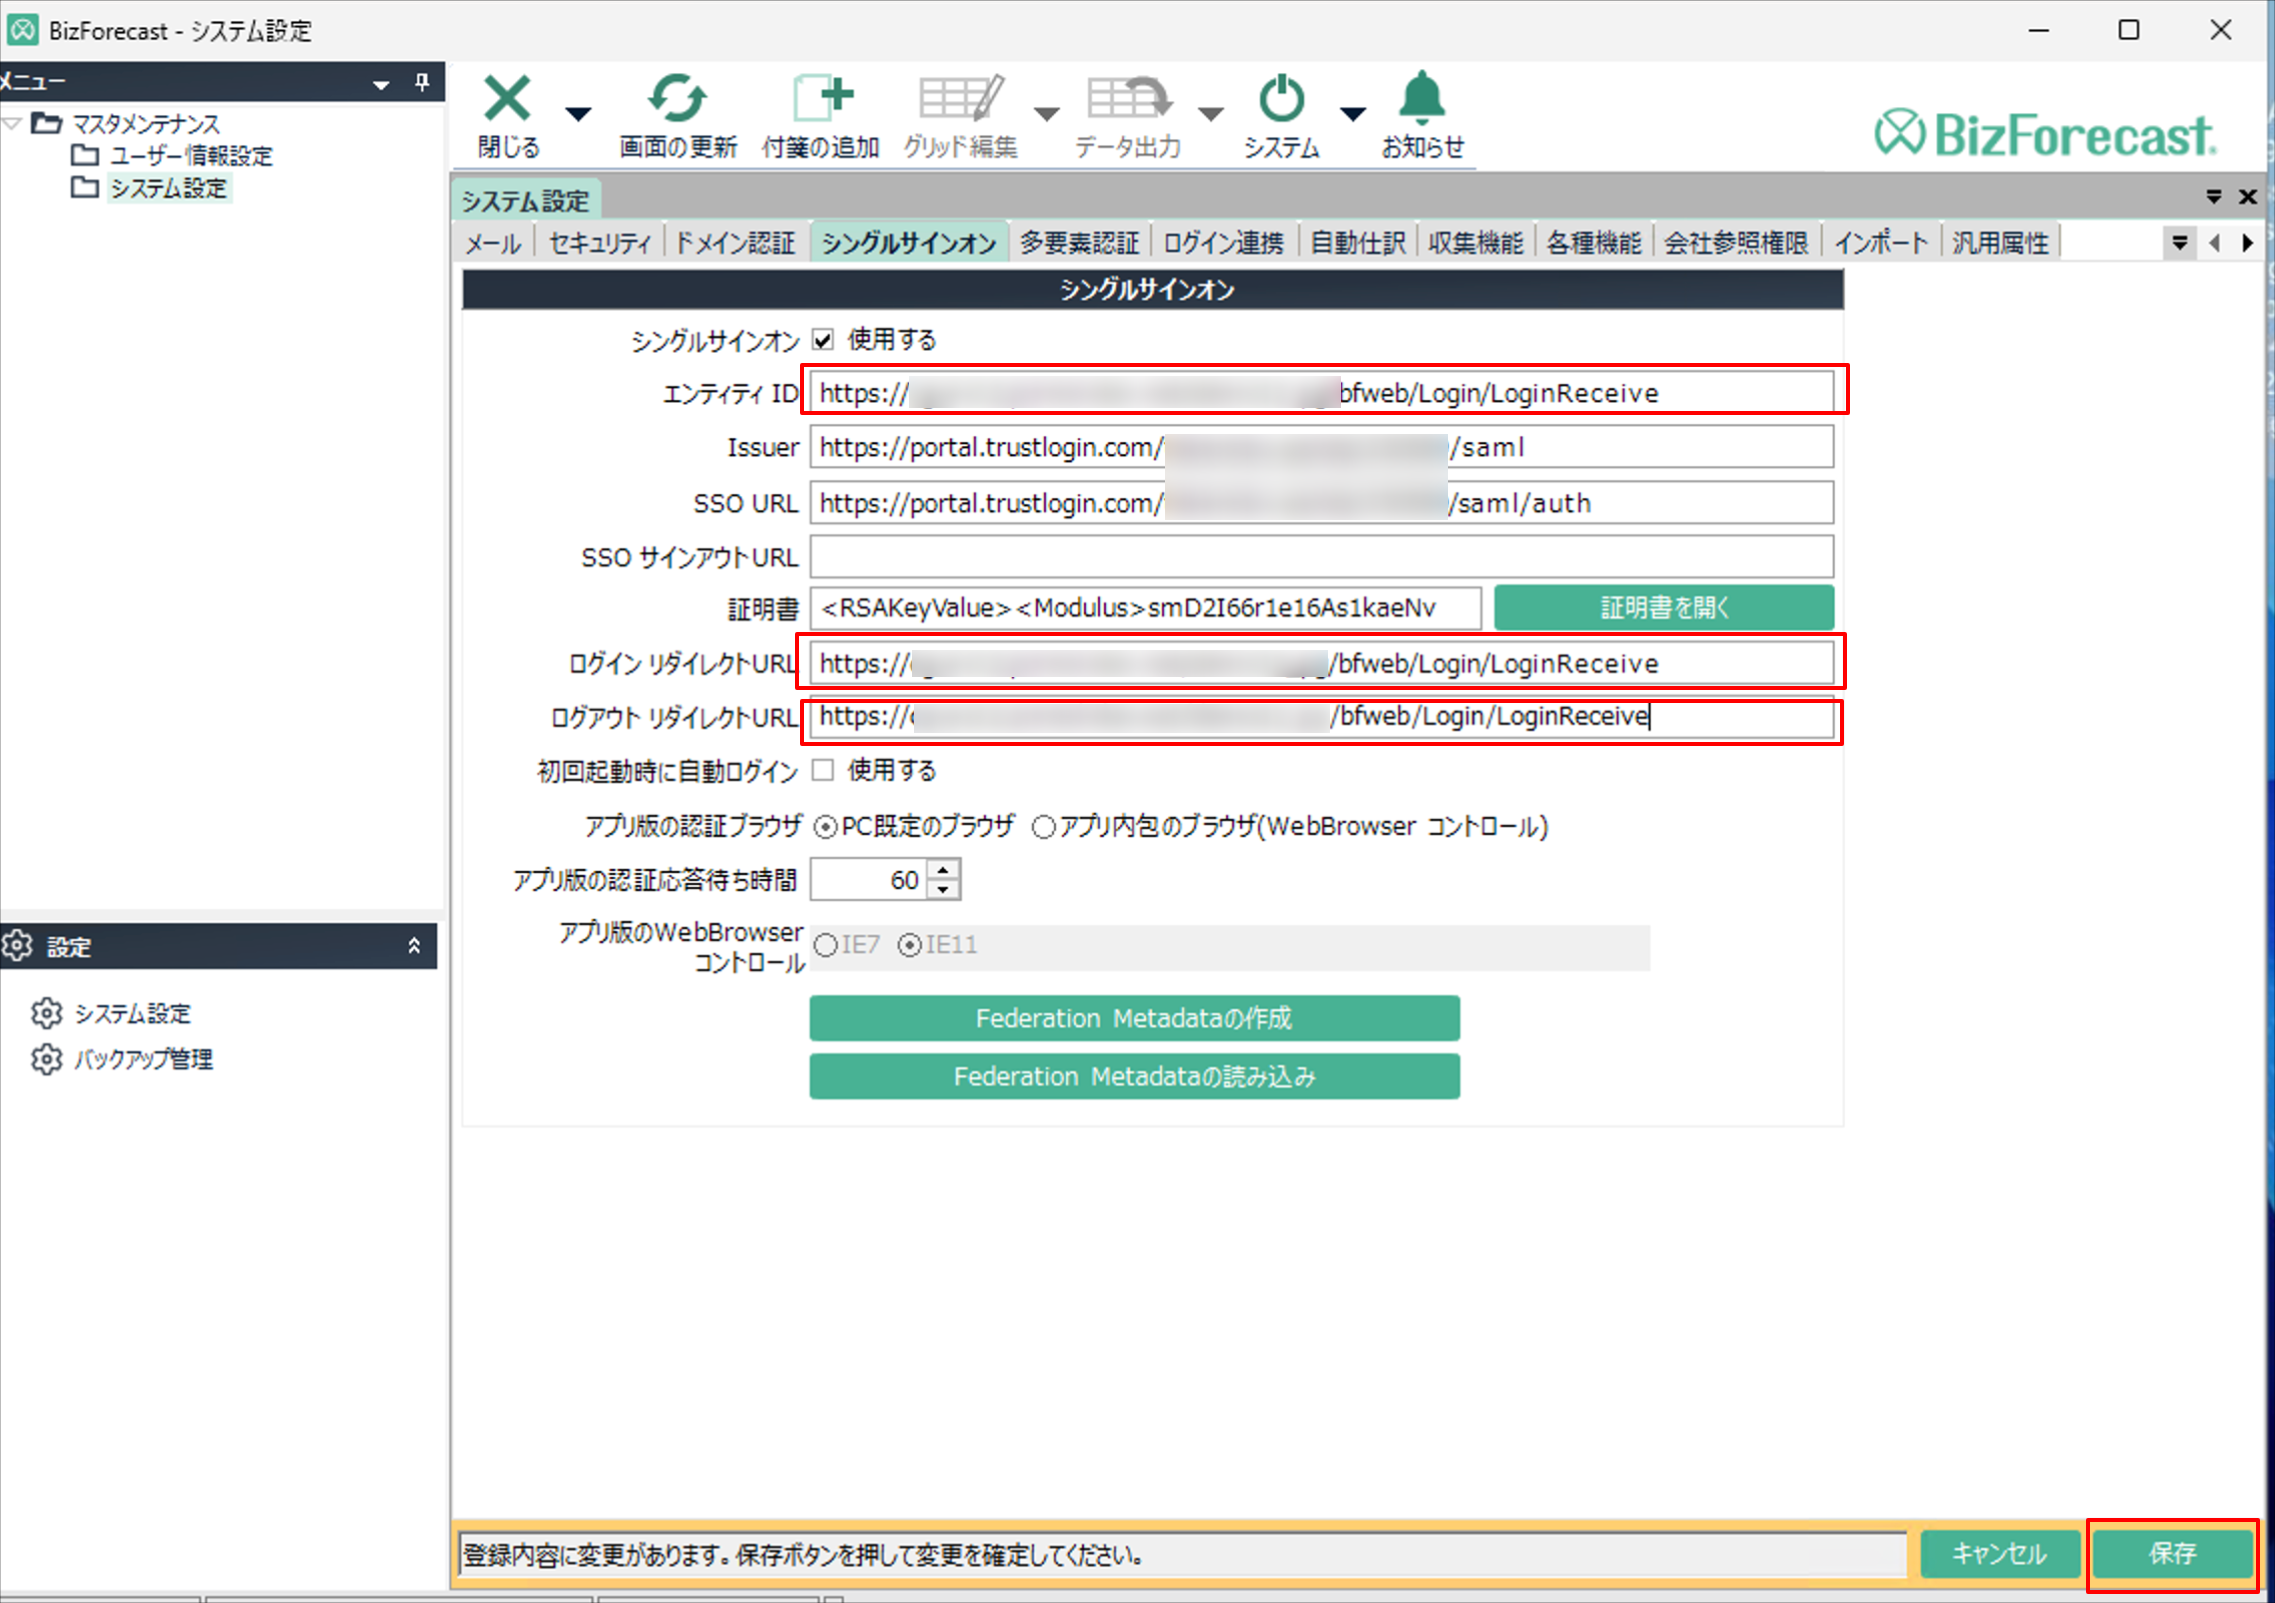Collapse マスタメンテナンス tree triangle
This screenshot has height=1603, width=2275.
[12, 124]
